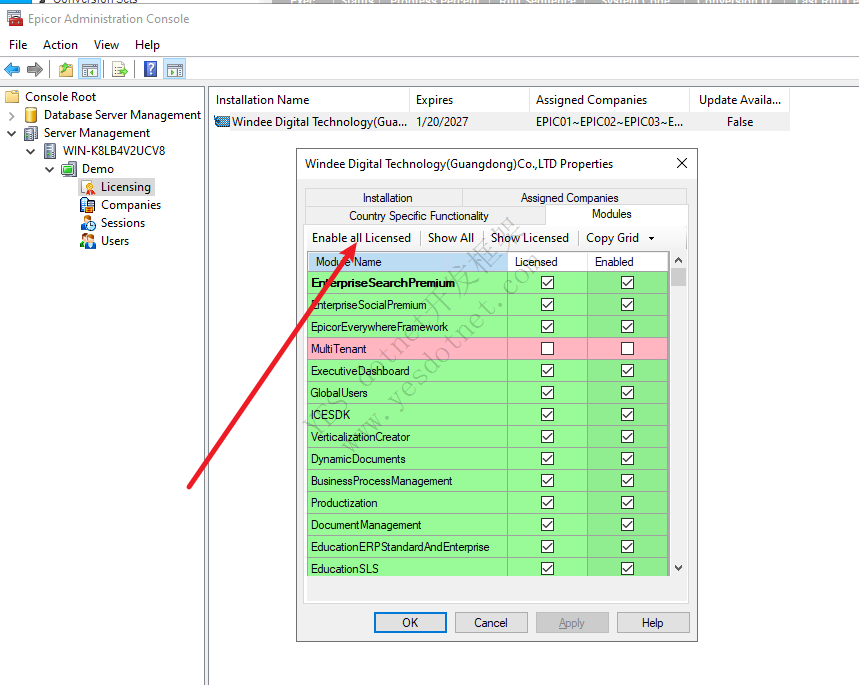The image size is (859, 685).
Task: Open the Action menu
Action: pyautogui.click(x=60, y=45)
